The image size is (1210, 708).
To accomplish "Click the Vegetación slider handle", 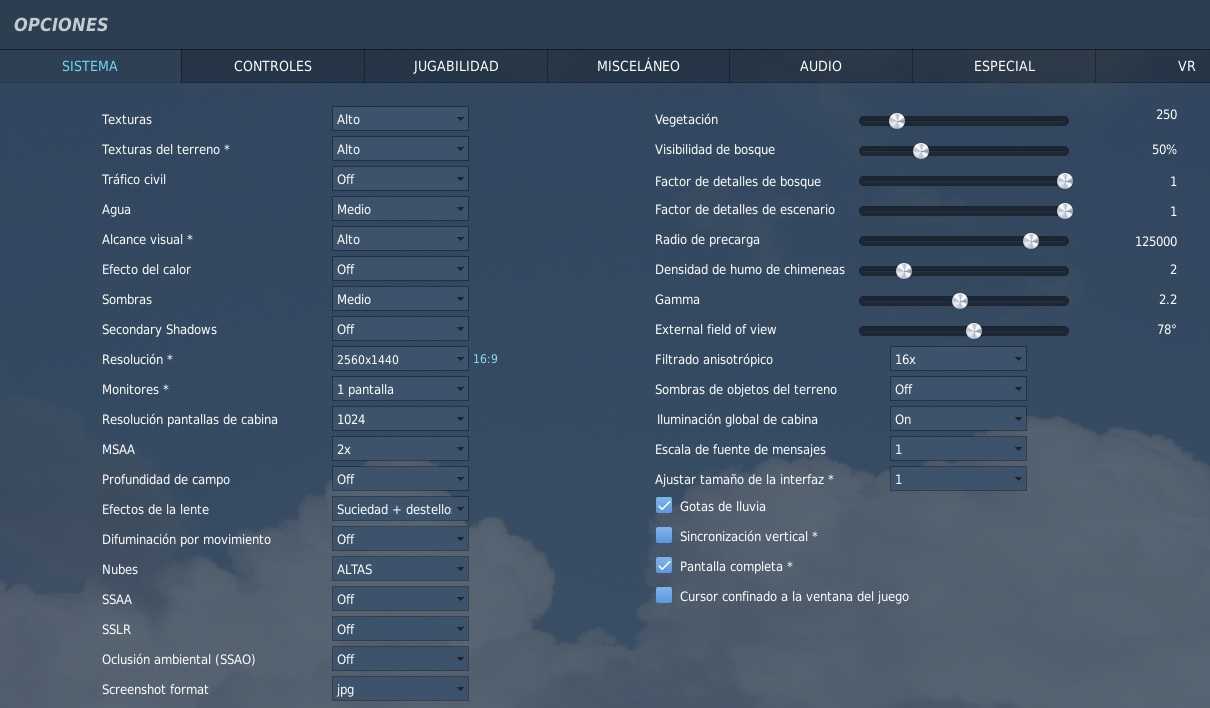I will tap(897, 121).
